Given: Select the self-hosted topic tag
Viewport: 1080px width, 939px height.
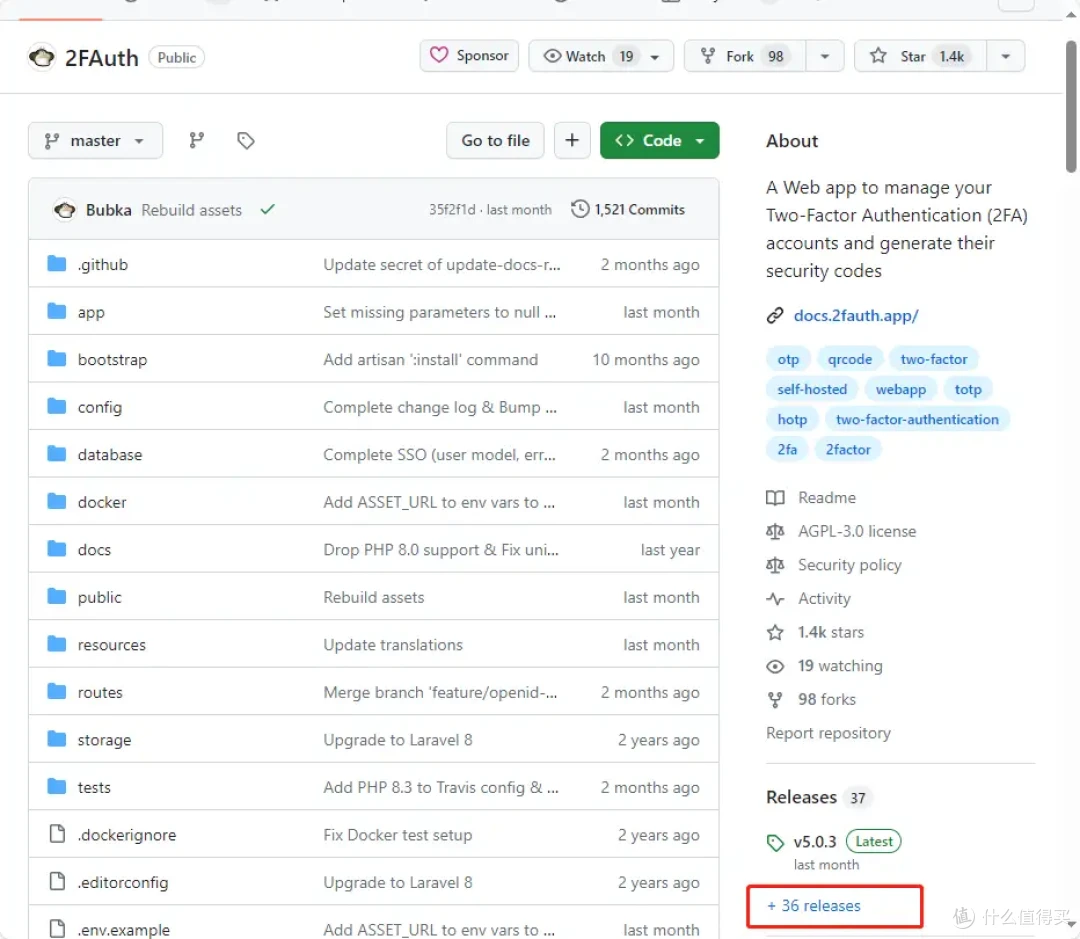Looking at the screenshot, I should tap(812, 389).
